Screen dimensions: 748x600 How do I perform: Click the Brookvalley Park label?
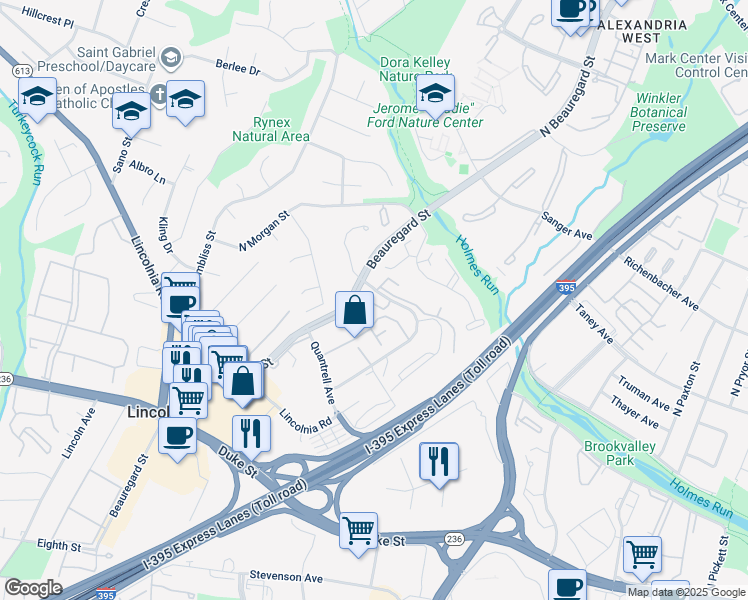click(620, 453)
